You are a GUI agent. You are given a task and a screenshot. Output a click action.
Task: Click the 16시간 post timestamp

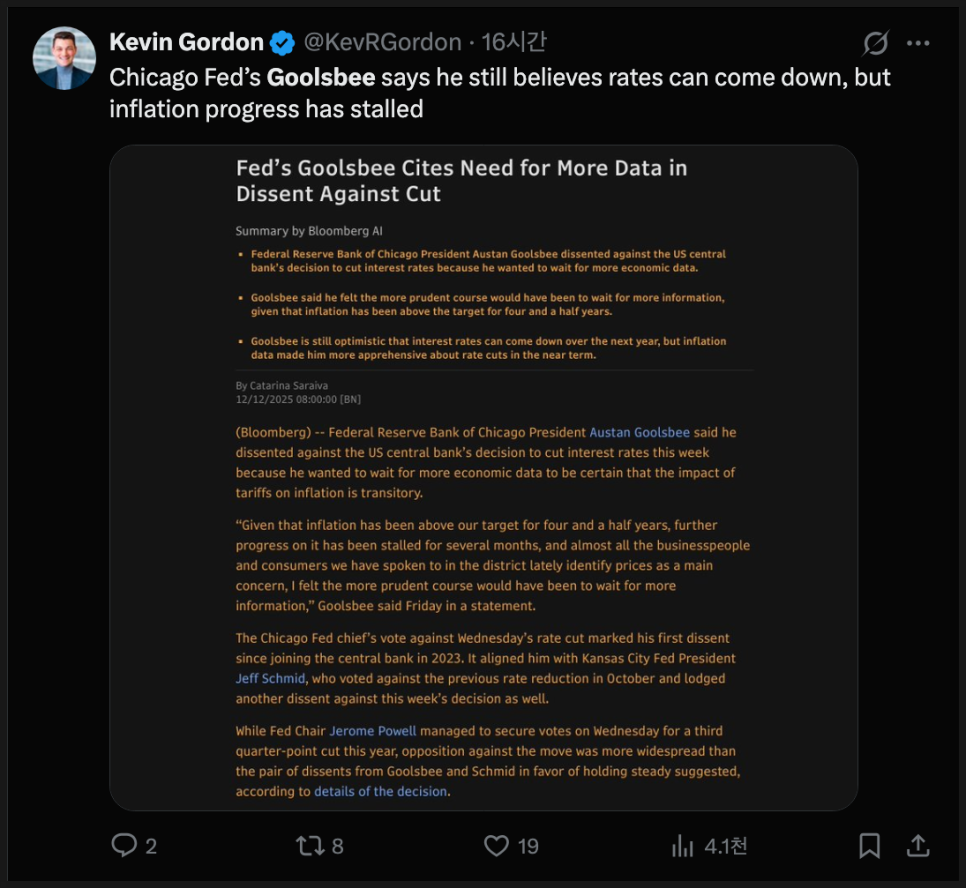[514, 43]
